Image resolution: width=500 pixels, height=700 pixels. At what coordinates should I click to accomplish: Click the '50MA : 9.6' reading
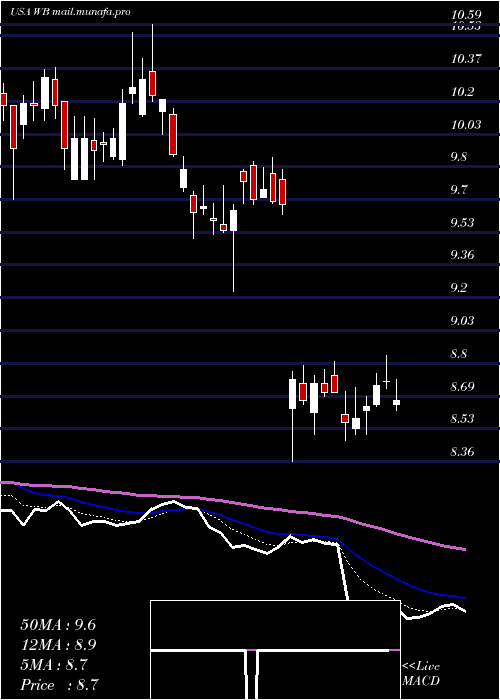click(58, 625)
